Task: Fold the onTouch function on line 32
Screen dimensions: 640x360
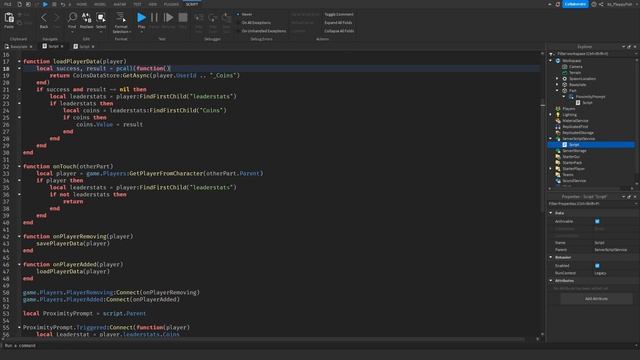Action: [19, 166]
